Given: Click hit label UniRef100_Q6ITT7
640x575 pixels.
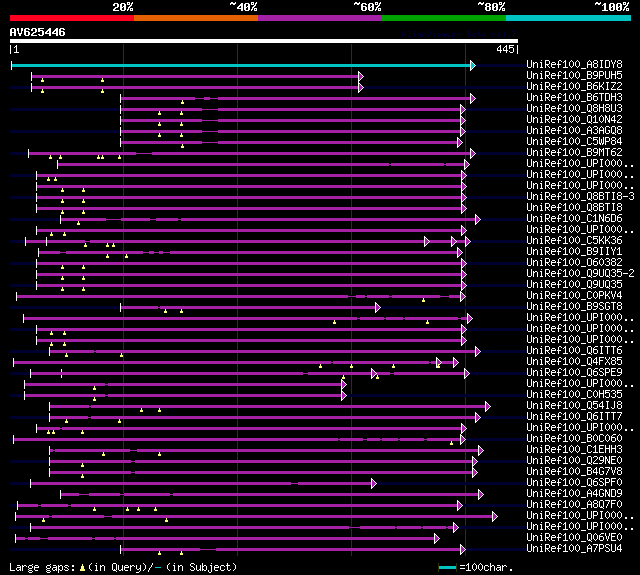Looking at the screenshot, I should 574,417.
